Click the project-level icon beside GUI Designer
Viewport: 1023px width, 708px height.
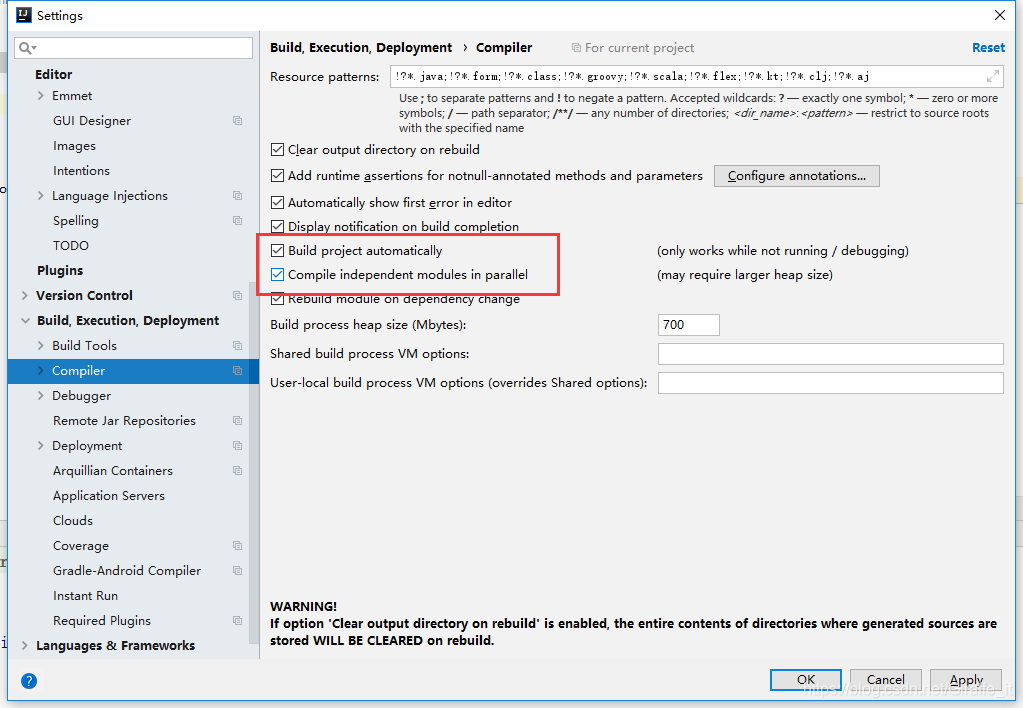(237, 121)
